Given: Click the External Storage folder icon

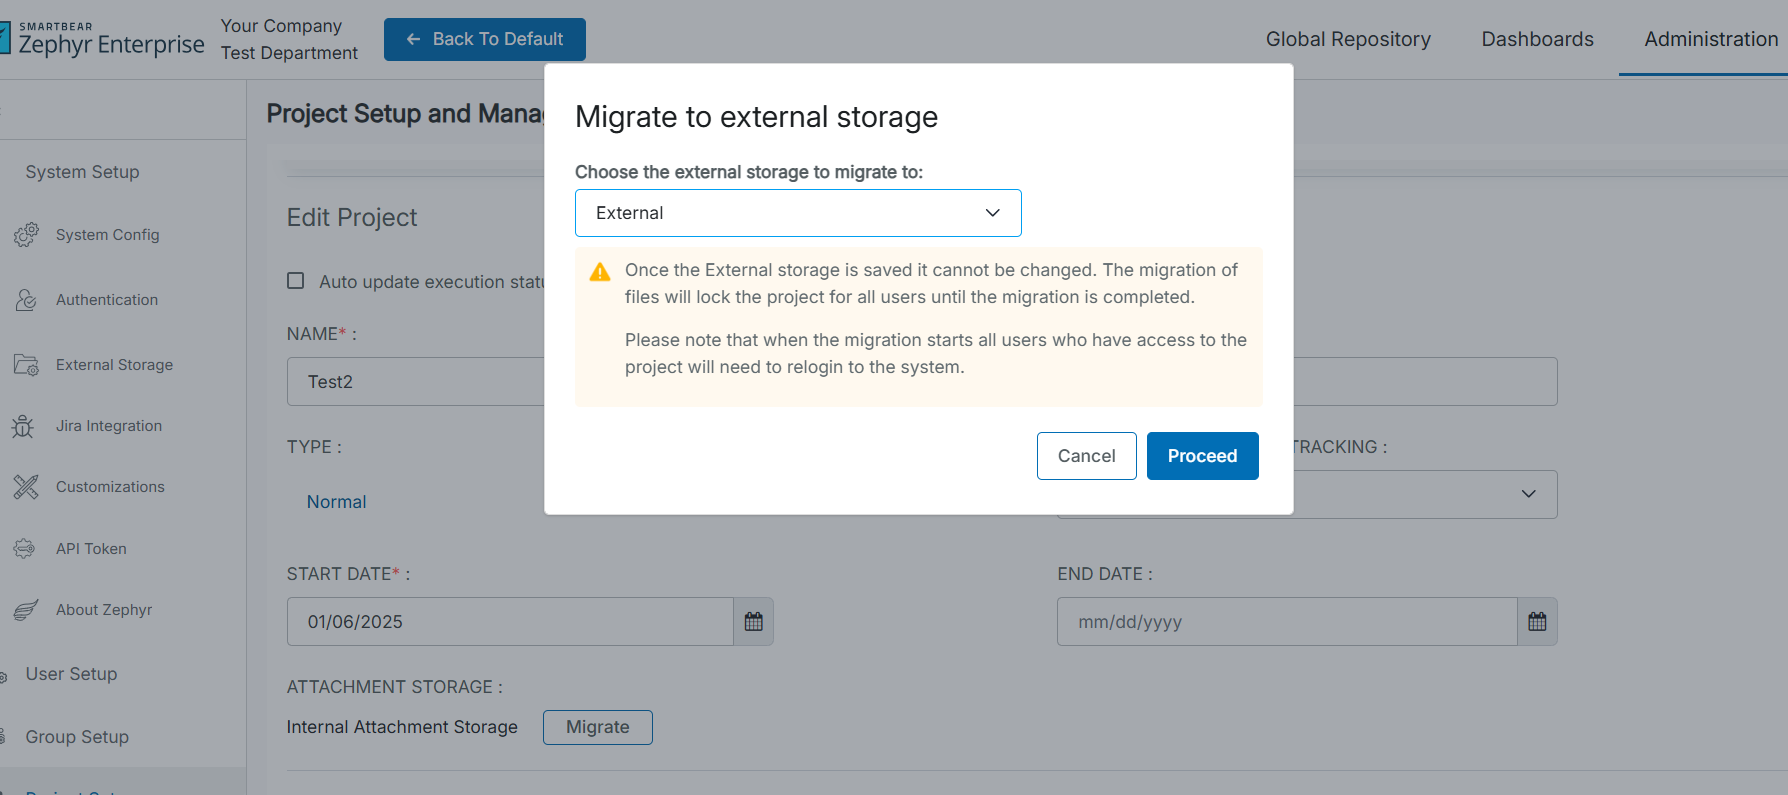Looking at the screenshot, I should click(26, 365).
